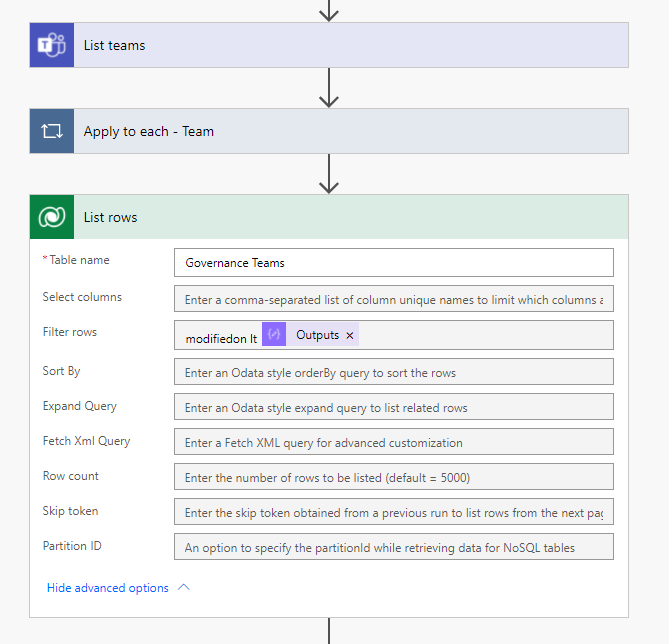Focus the Expand Query text box
This screenshot has height=644, width=669.
pos(393,407)
